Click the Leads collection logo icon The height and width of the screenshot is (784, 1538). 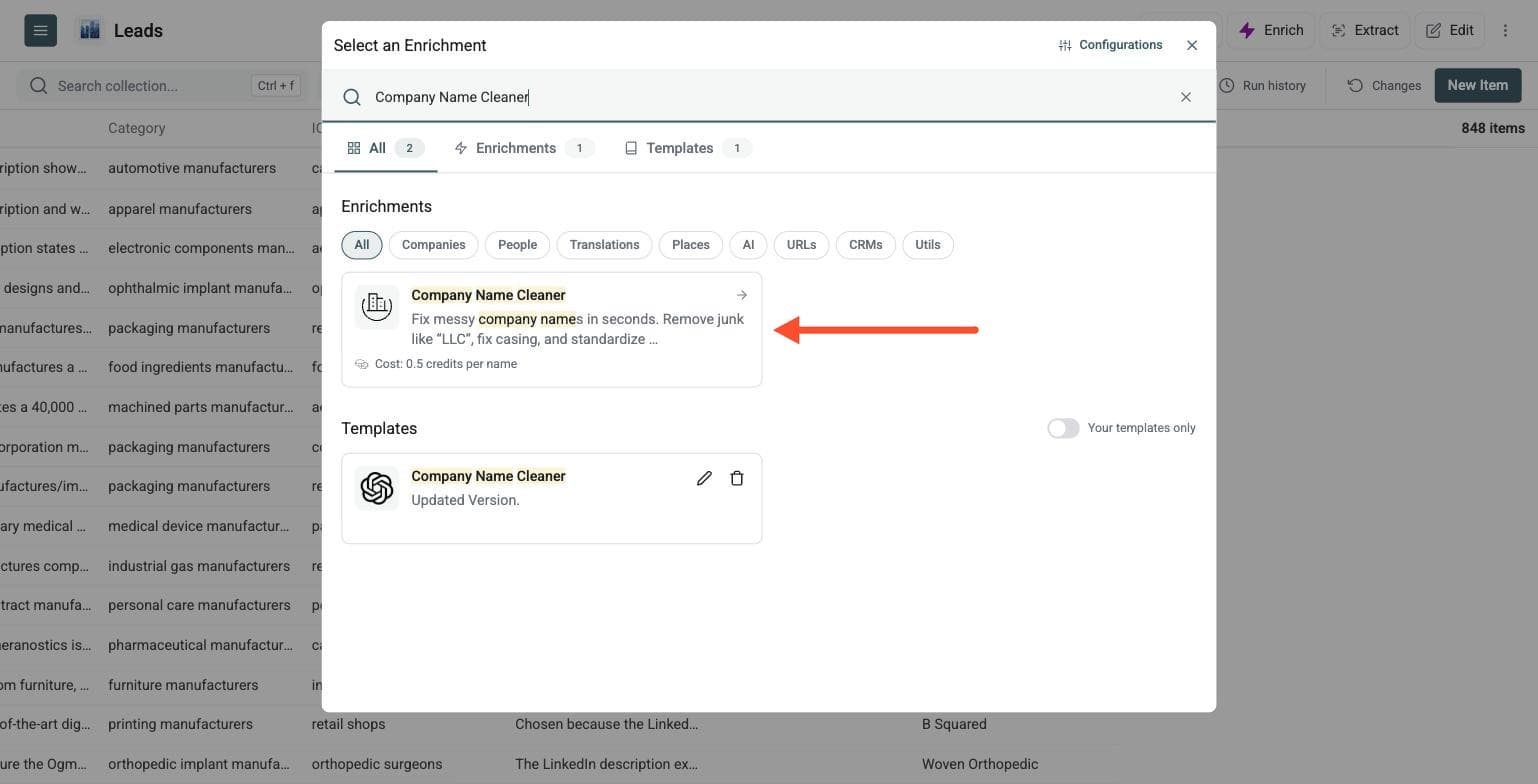click(90, 30)
